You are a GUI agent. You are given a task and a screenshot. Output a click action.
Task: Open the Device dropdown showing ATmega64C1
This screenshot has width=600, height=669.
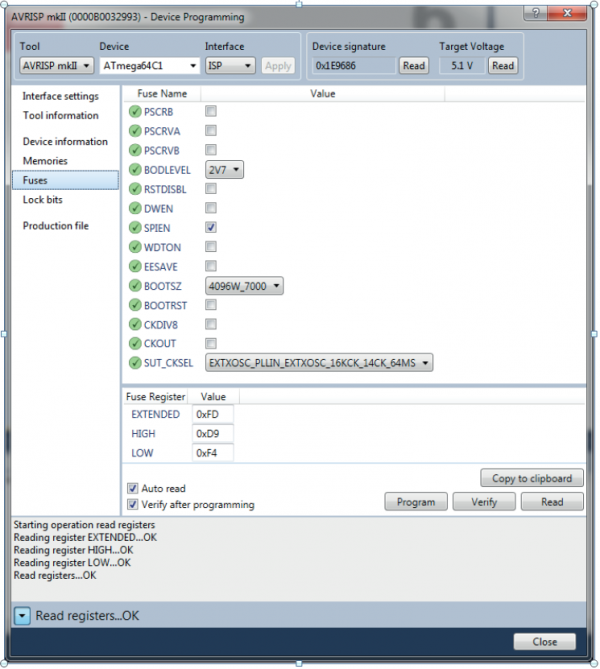coord(149,66)
